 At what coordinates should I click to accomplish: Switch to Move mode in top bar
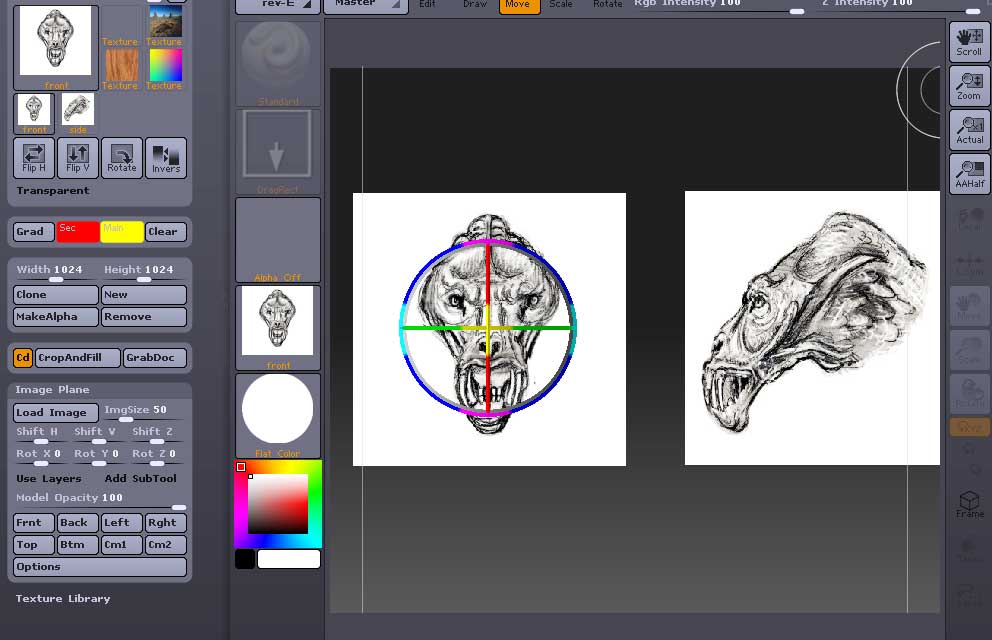[518, 5]
